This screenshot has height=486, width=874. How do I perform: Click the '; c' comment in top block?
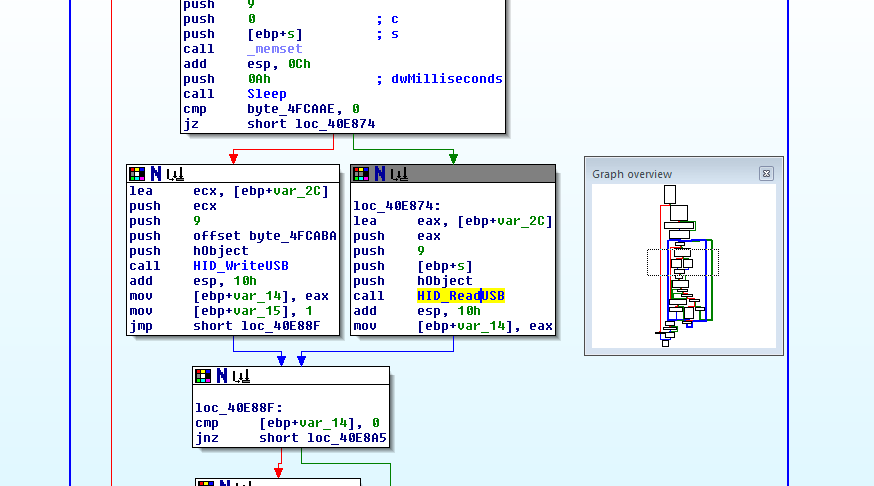[x=387, y=19]
